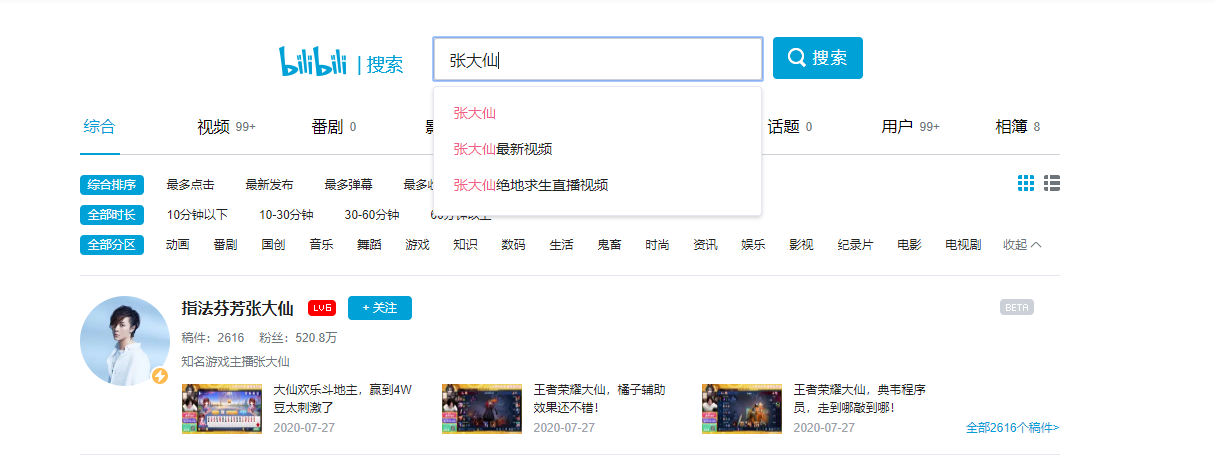The image size is (1215, 455).
Task: Click inside the 张大仙 search input
Action: (598, 59)
